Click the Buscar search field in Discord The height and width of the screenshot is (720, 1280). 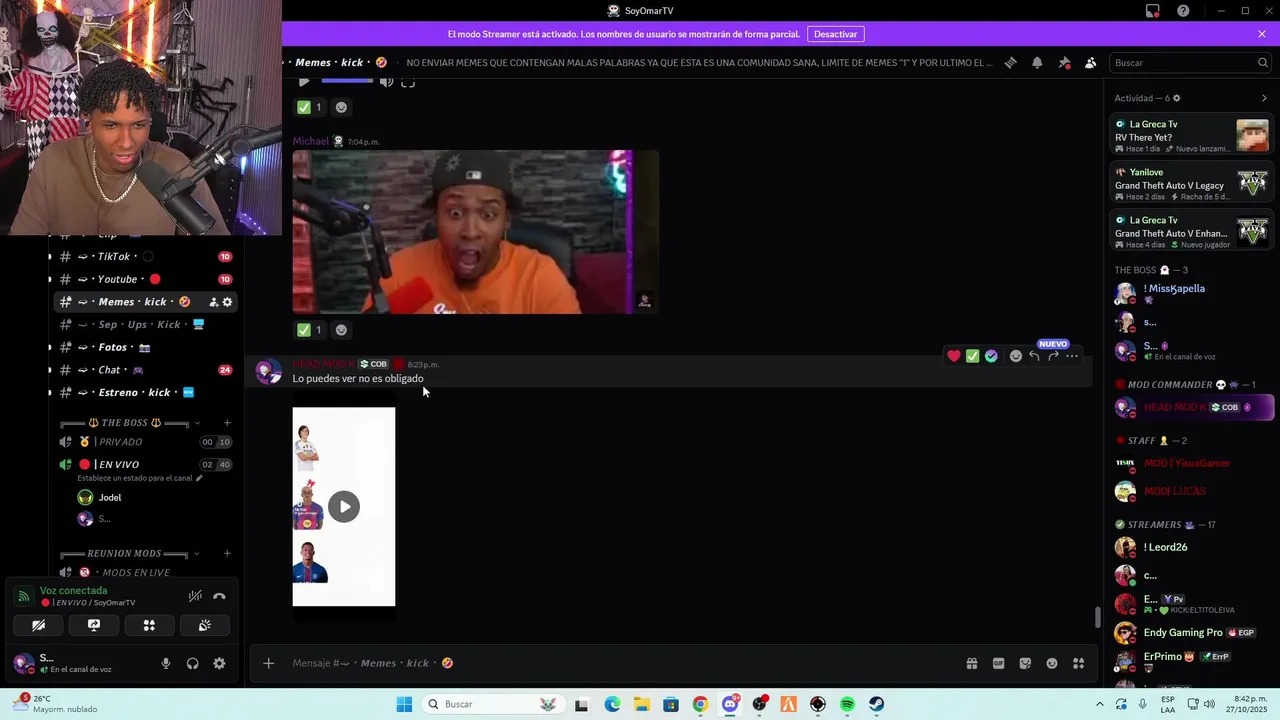(x=1190, y=63)
